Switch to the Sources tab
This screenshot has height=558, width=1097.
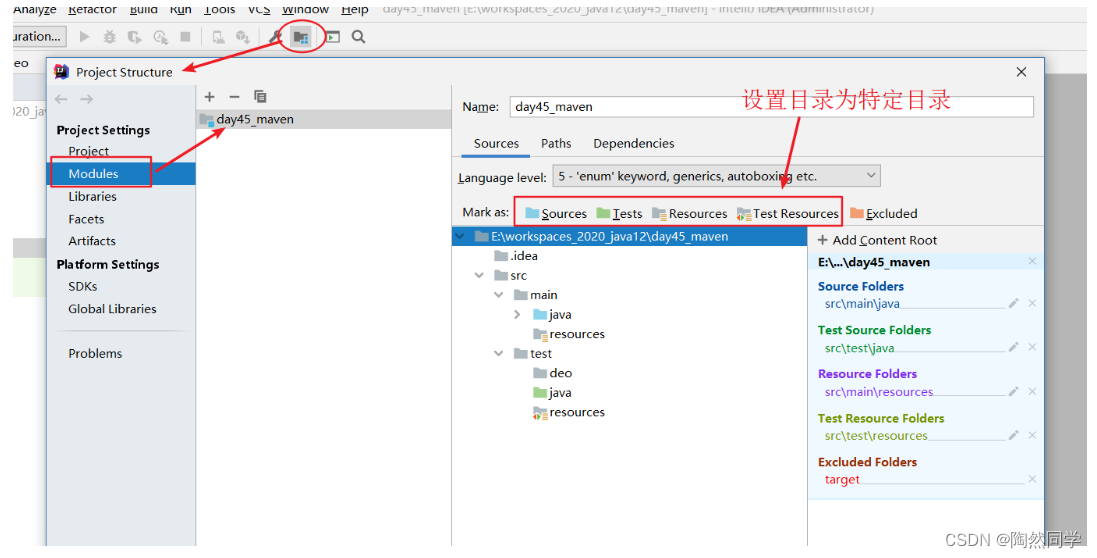496,143
